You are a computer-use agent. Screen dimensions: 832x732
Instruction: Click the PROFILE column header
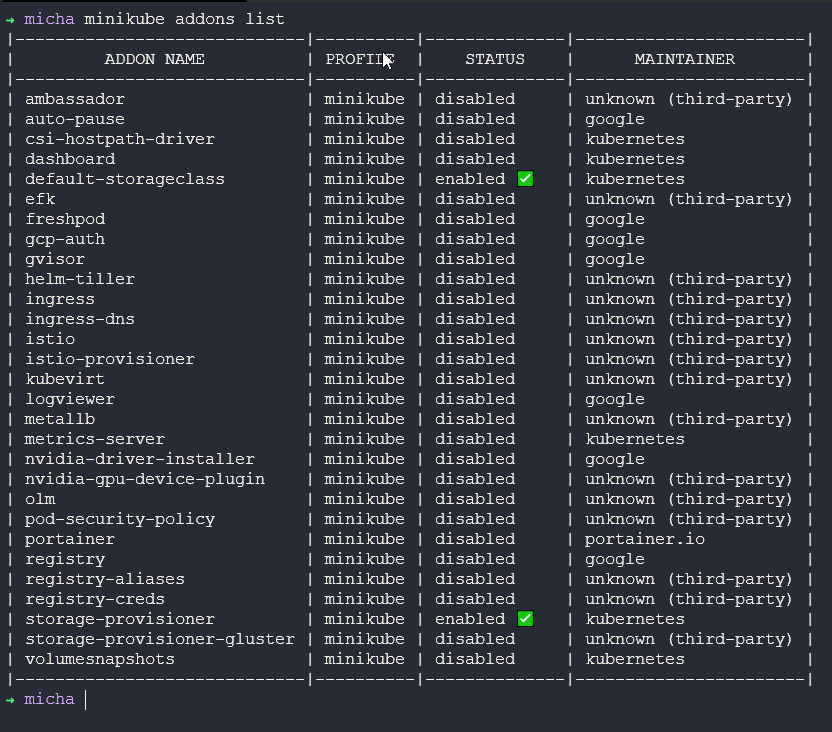pos(359,59)
